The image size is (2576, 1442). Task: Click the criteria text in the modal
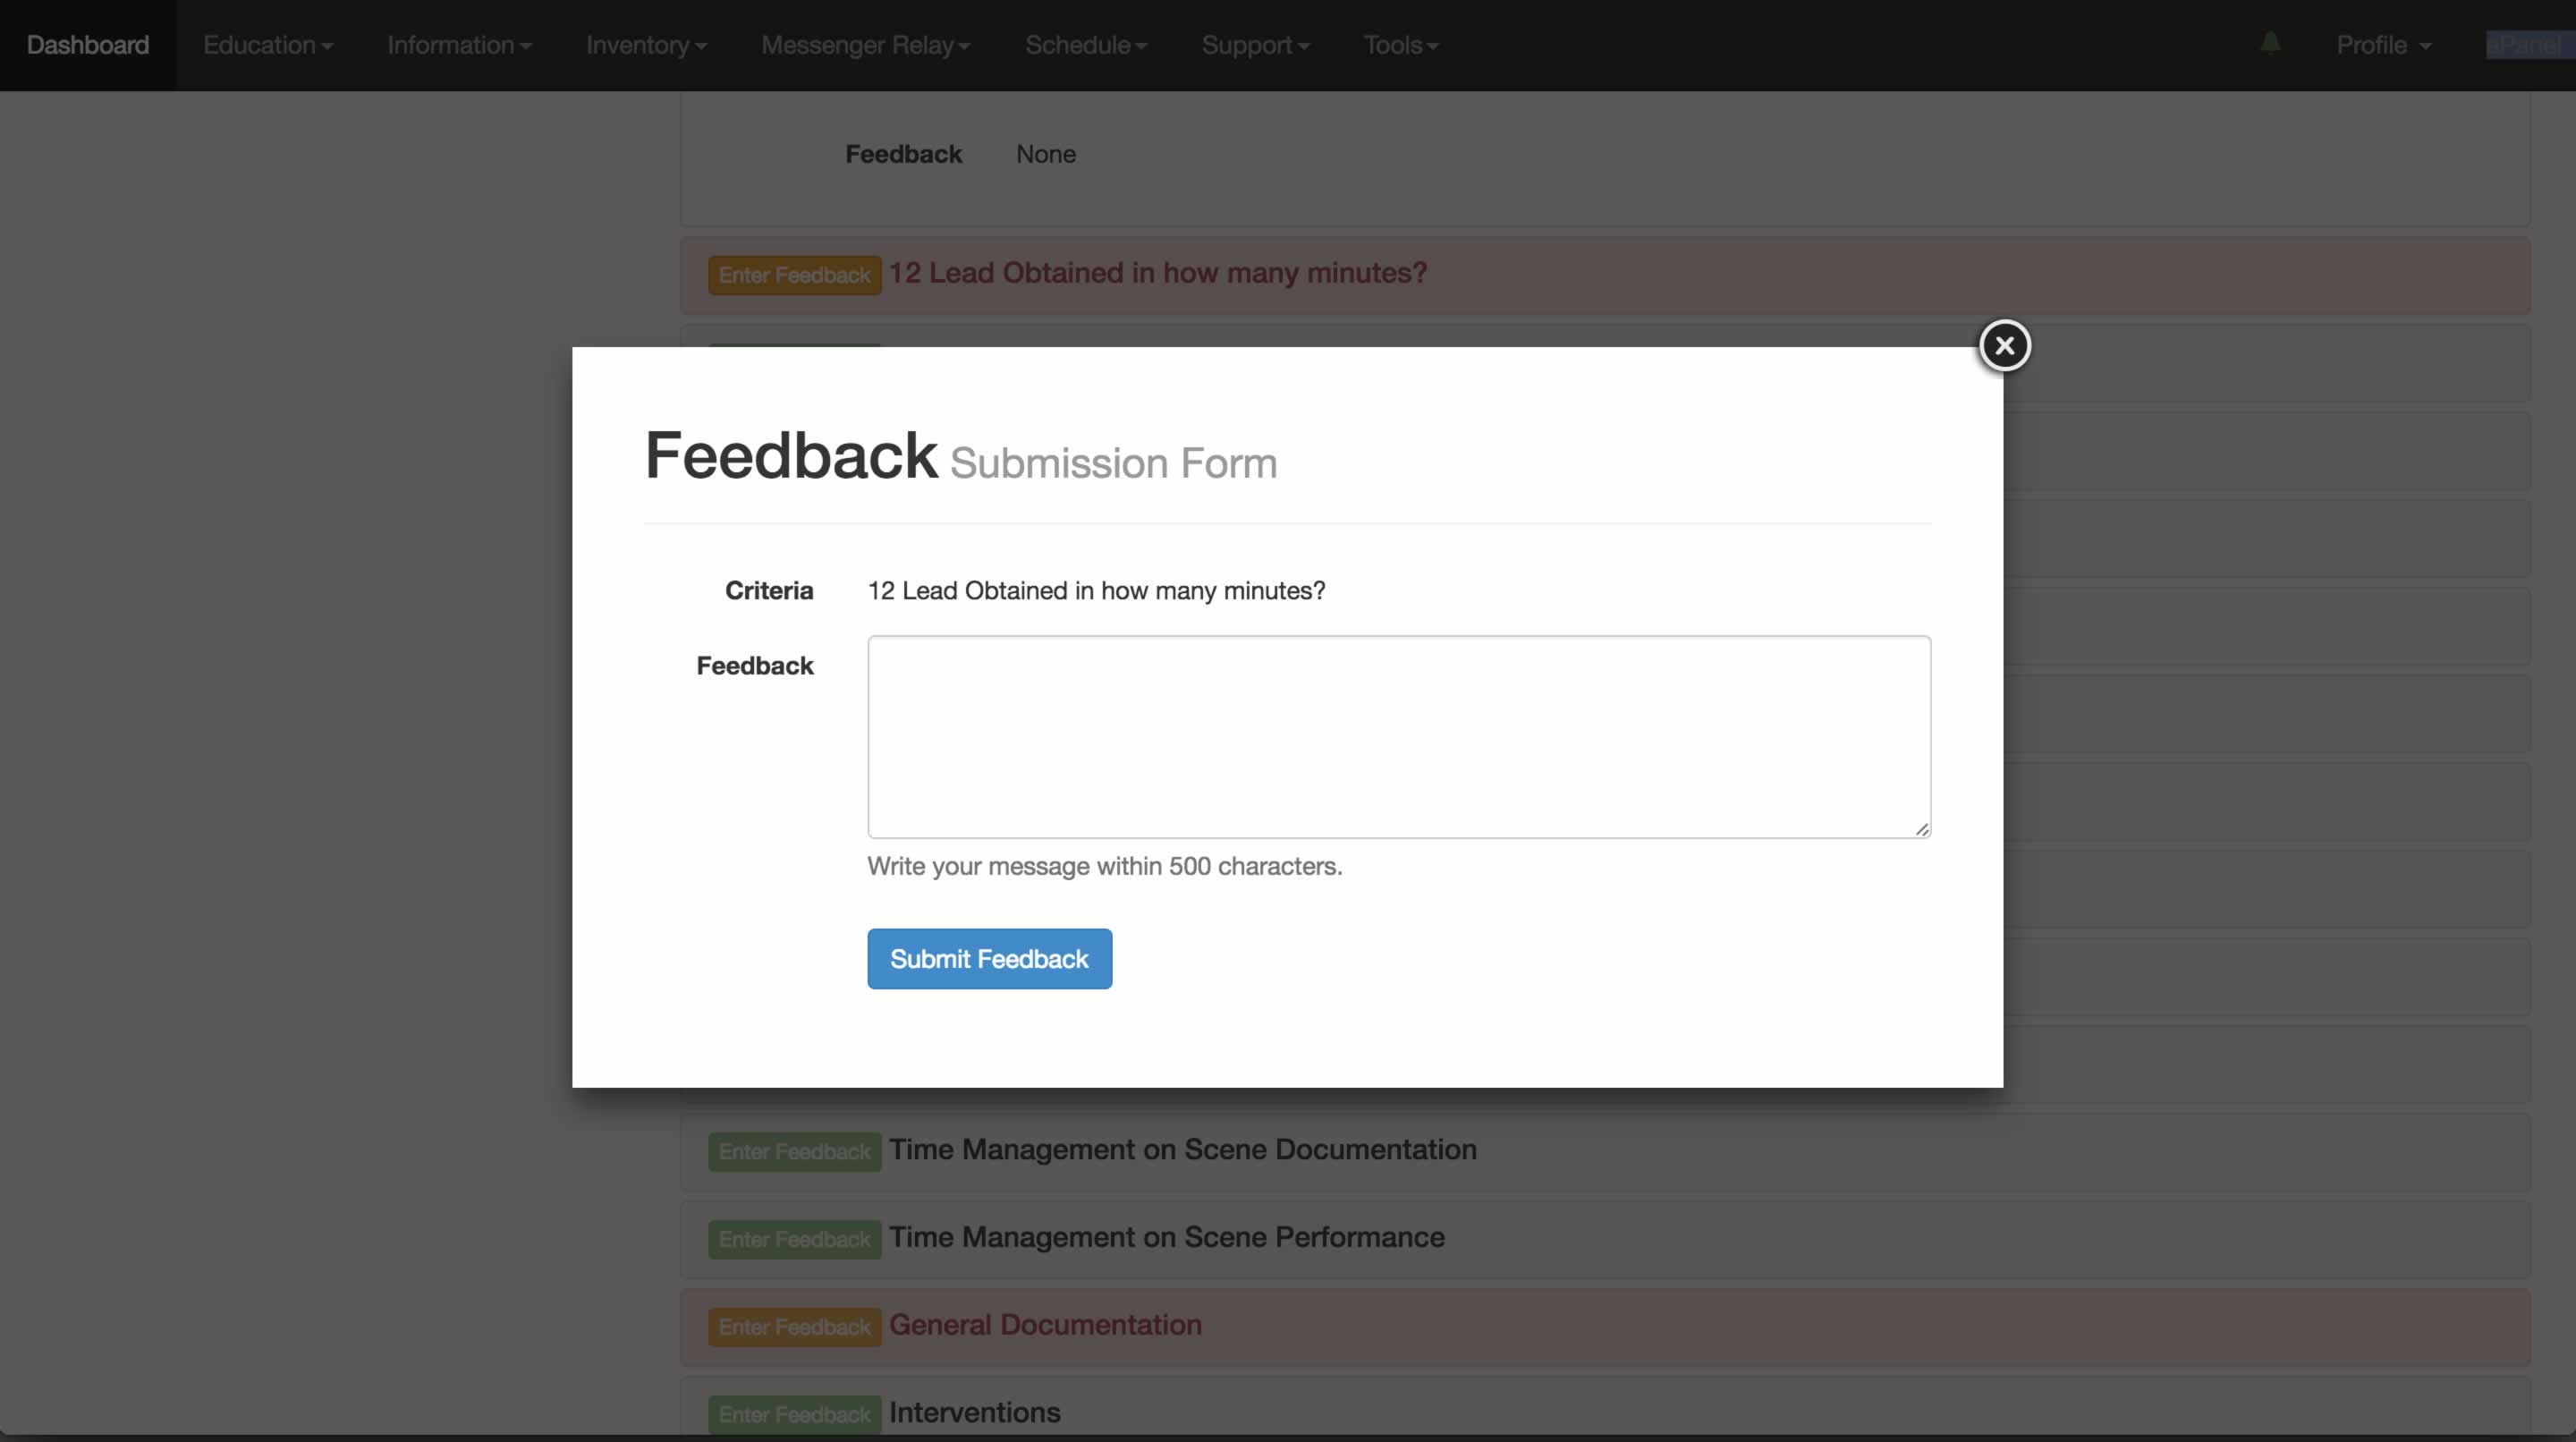1096,591
